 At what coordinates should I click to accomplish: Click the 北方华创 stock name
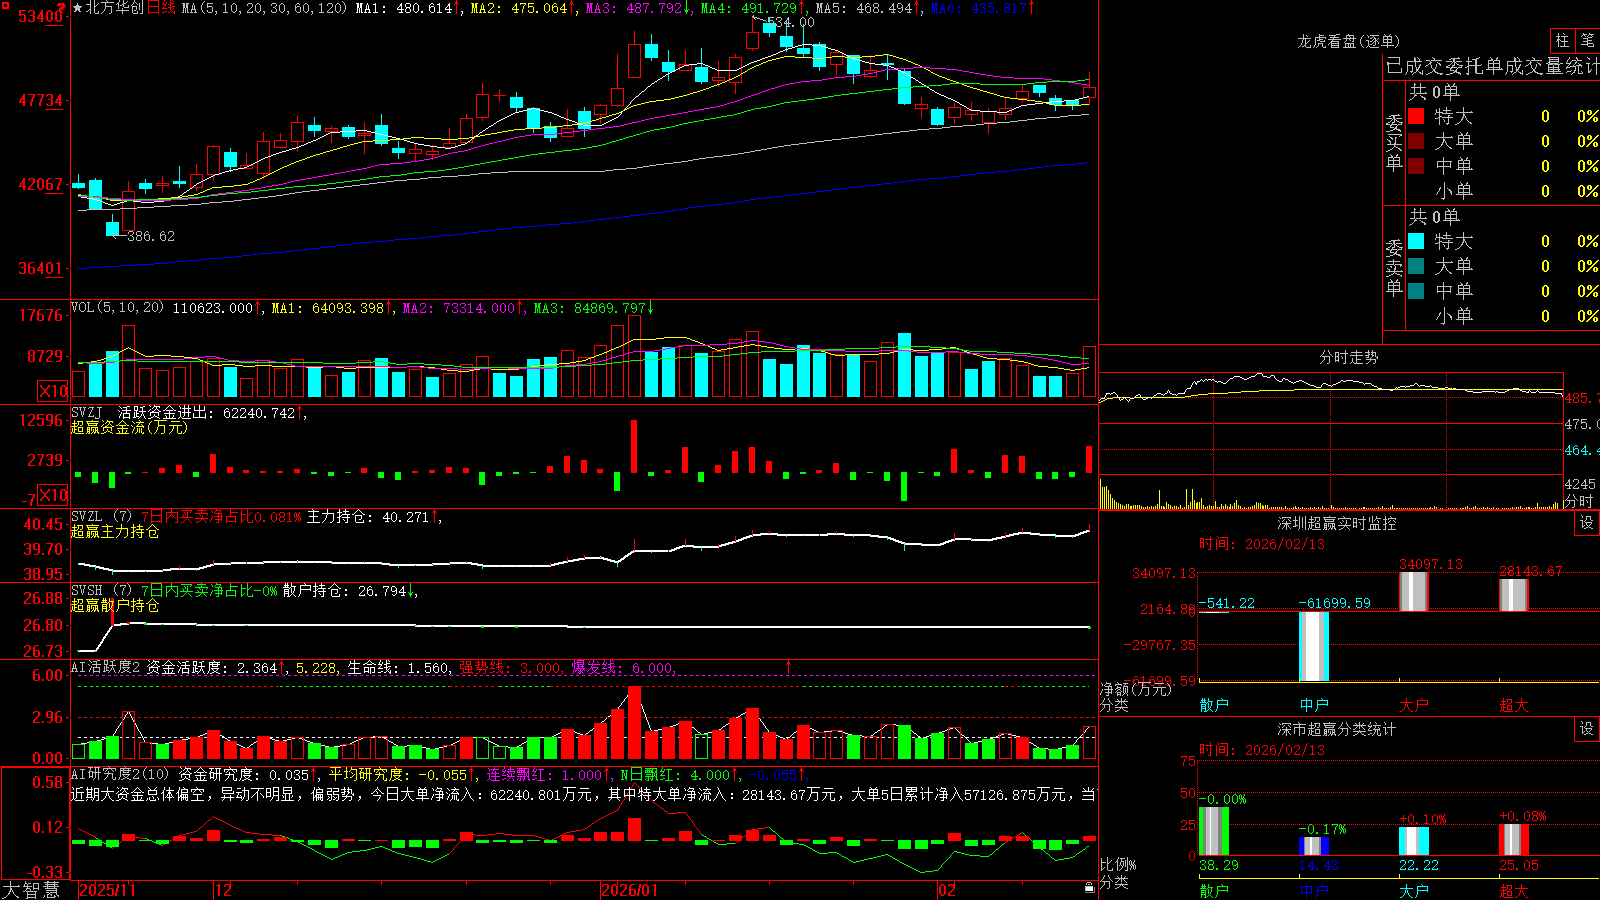[115, 8]
